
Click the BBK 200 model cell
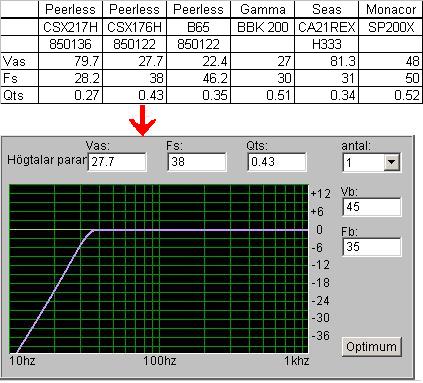click(263, 27)
